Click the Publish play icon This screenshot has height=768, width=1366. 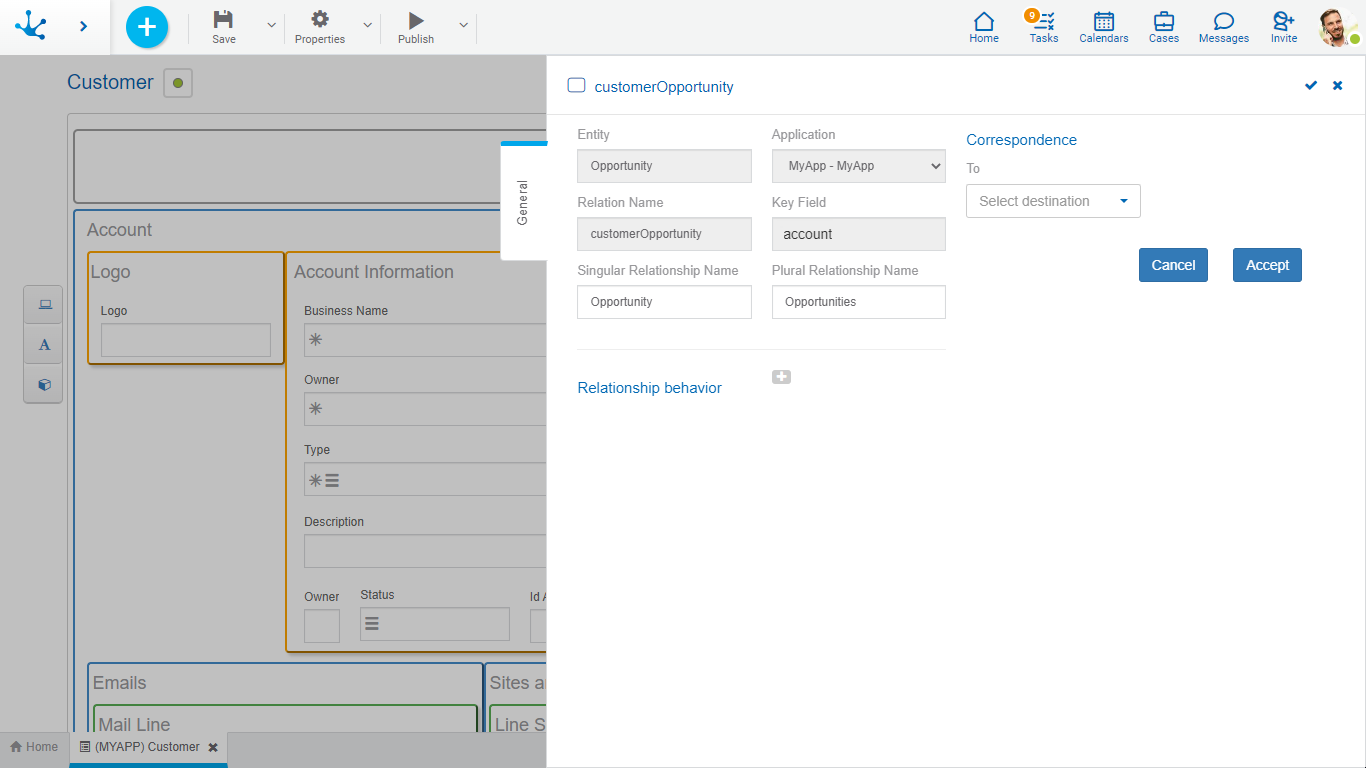(416, 20)
